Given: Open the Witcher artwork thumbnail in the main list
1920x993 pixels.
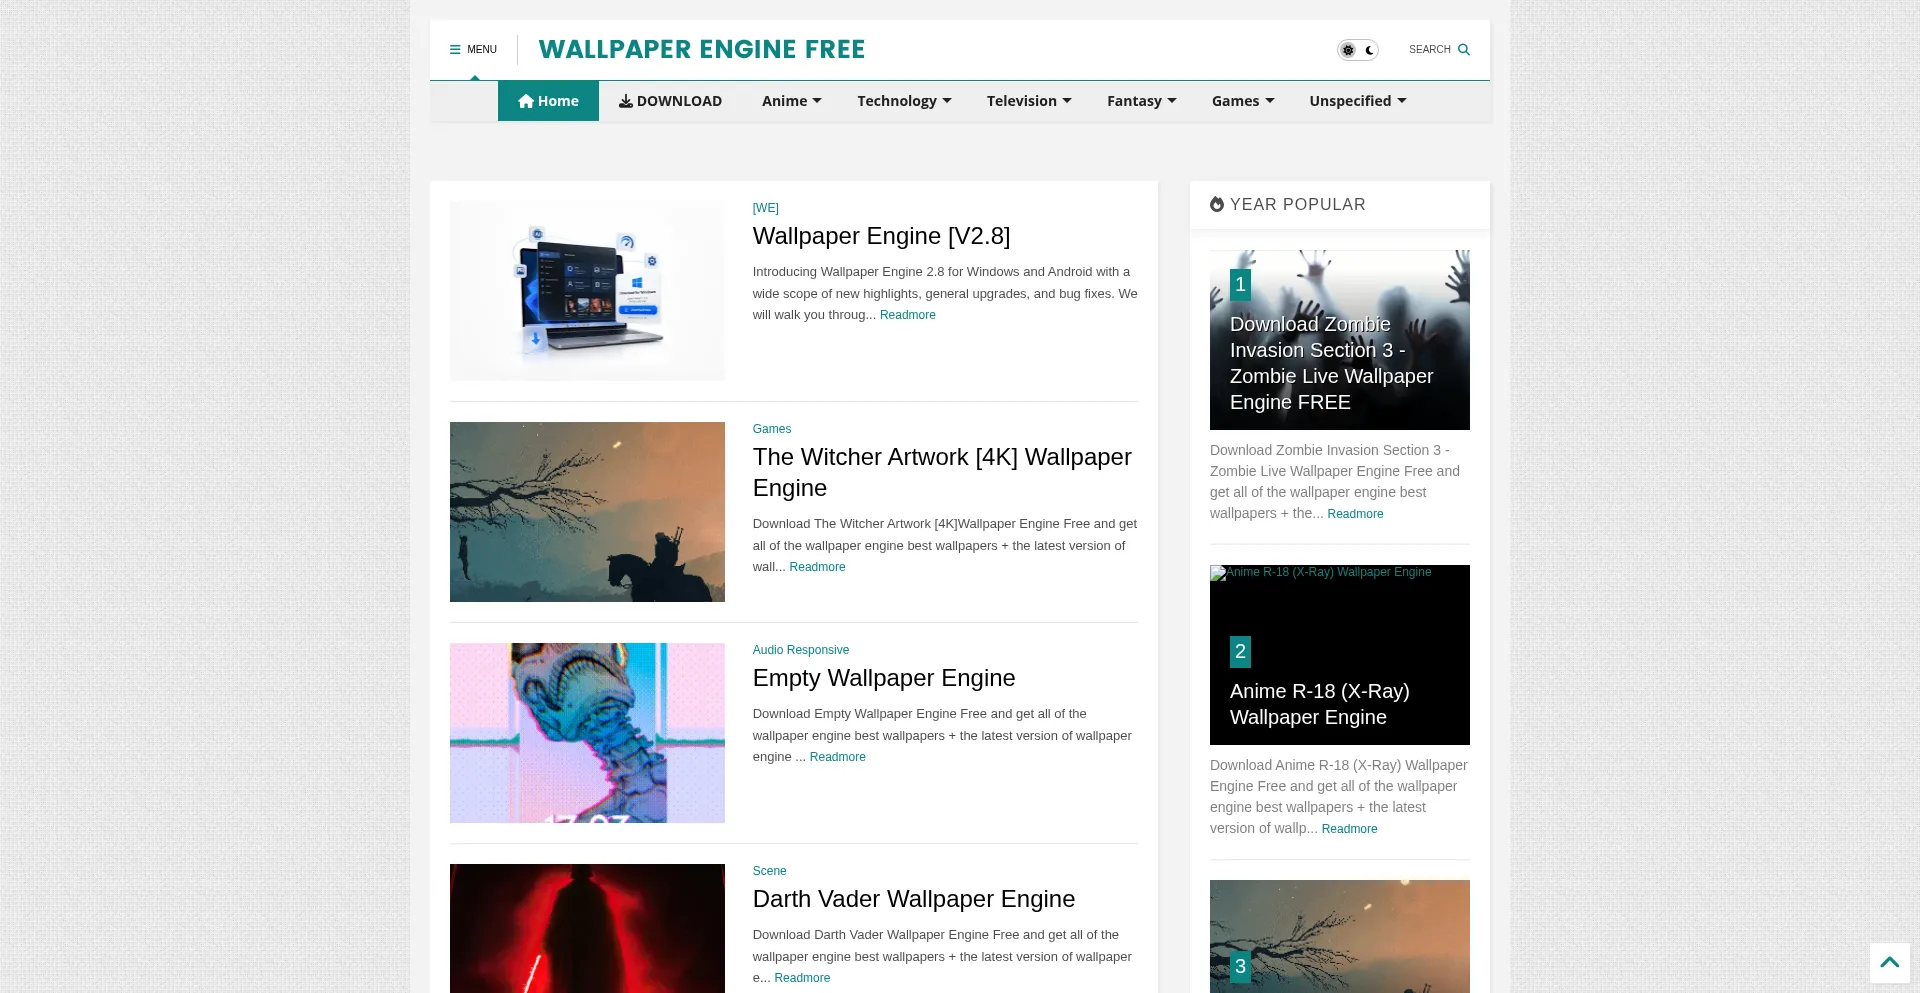Looking at the screenshot, I should [x=587, y=512].
